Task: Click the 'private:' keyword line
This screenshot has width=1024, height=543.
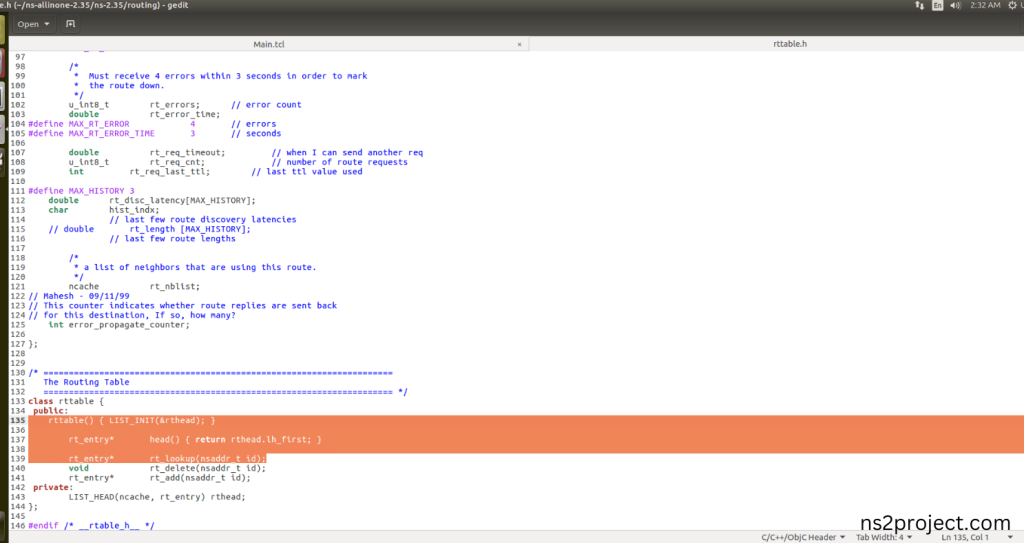Action: click(x=53, y=487)
